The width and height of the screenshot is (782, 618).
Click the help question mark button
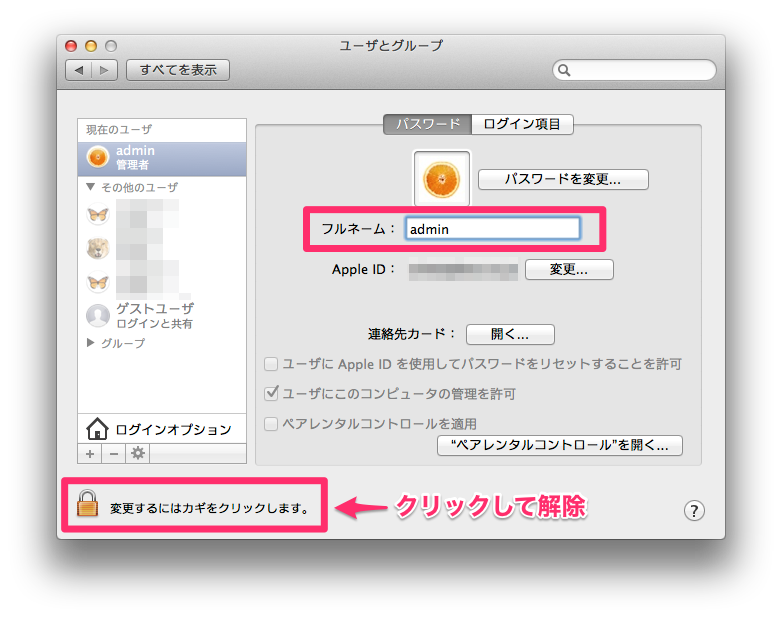coord(695,510)
